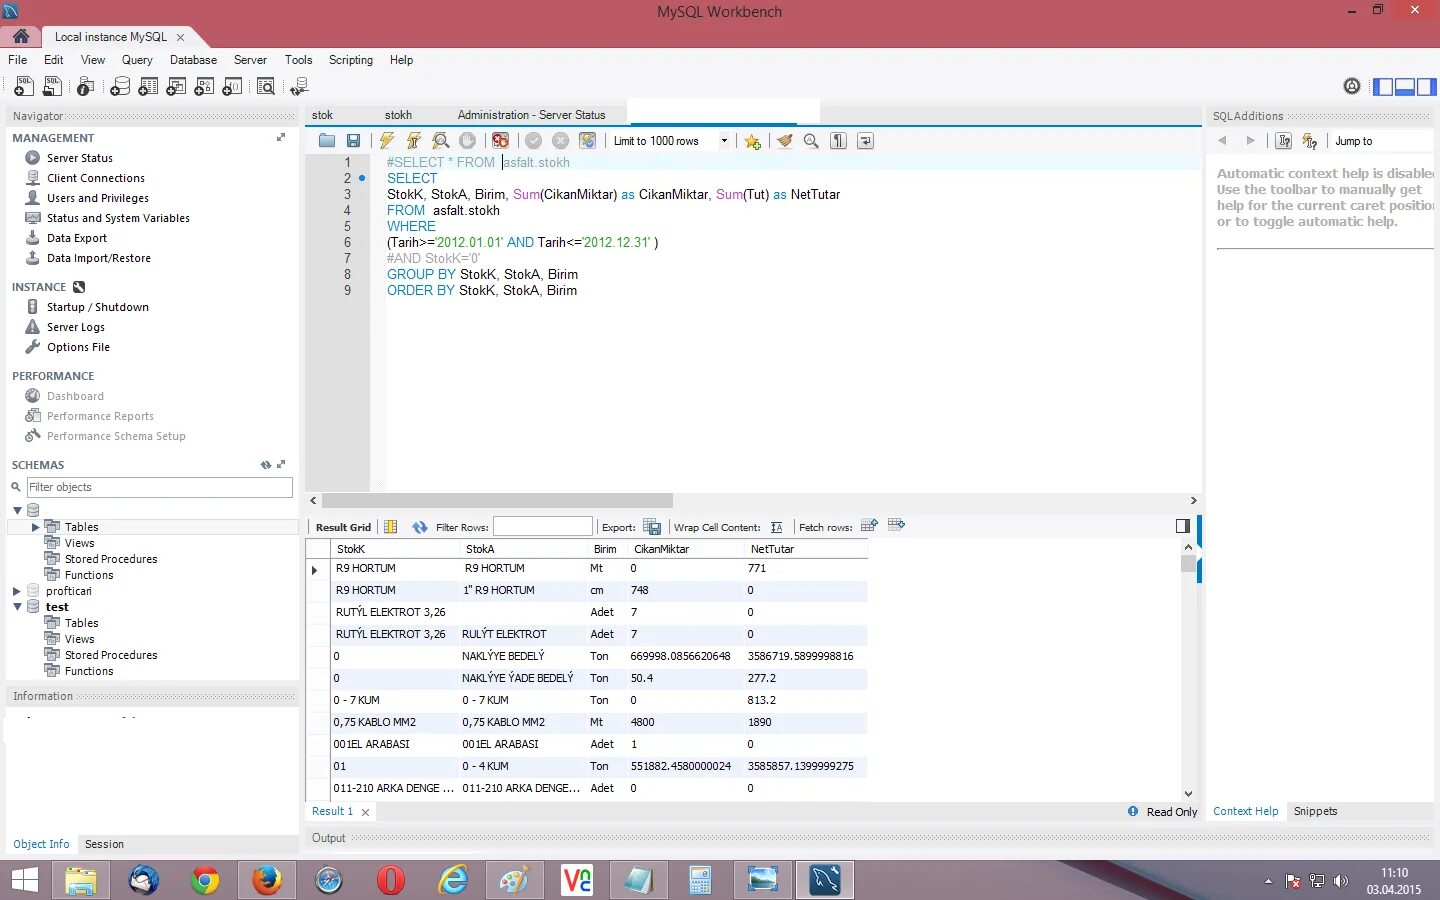The height and width of the screenshot is (900, 1440).
Task: Open Jump to help topic dropdown
Action: pyautogui.click(x=1381, y=141)
